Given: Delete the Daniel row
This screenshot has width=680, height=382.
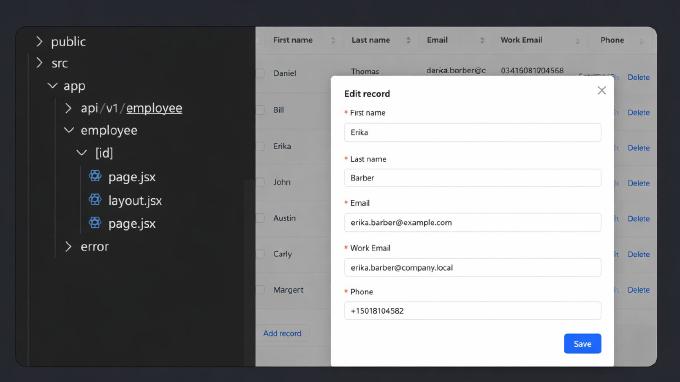Looking at the screenshot, I should (638, 77).
